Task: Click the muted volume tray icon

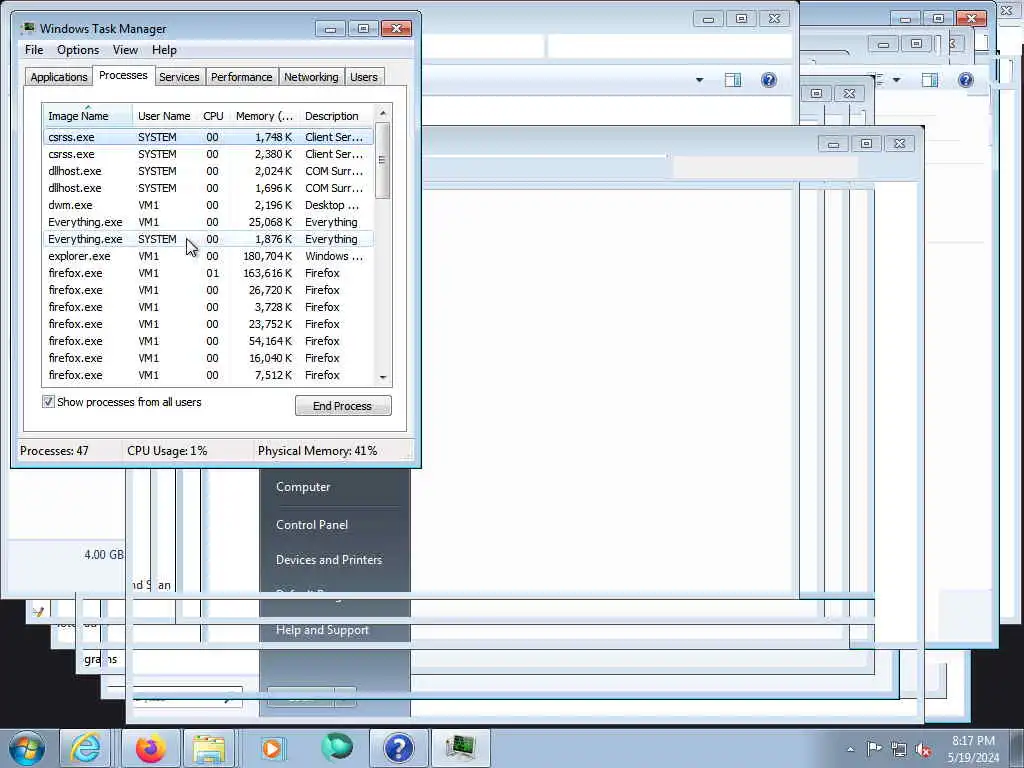Action: point(923,749)
